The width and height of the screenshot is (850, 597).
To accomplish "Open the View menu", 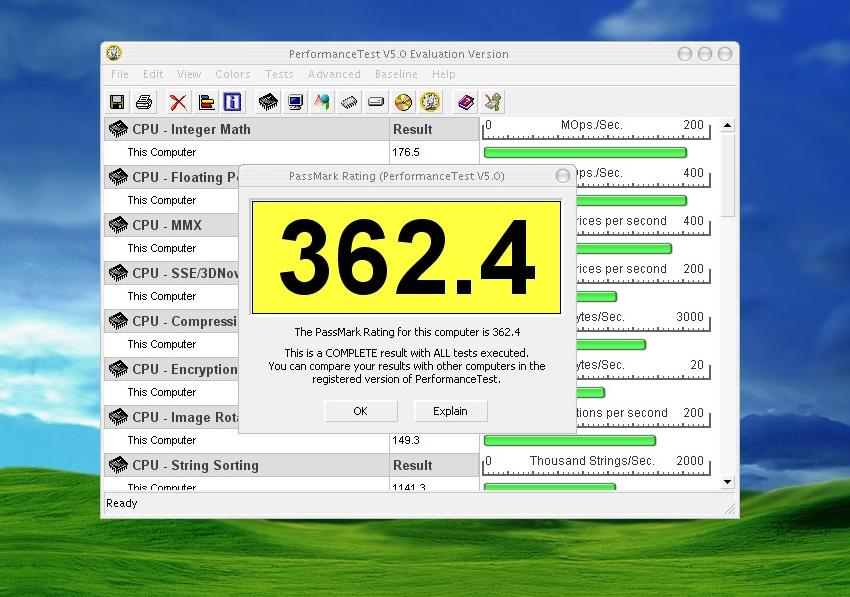I will [189, 74].
